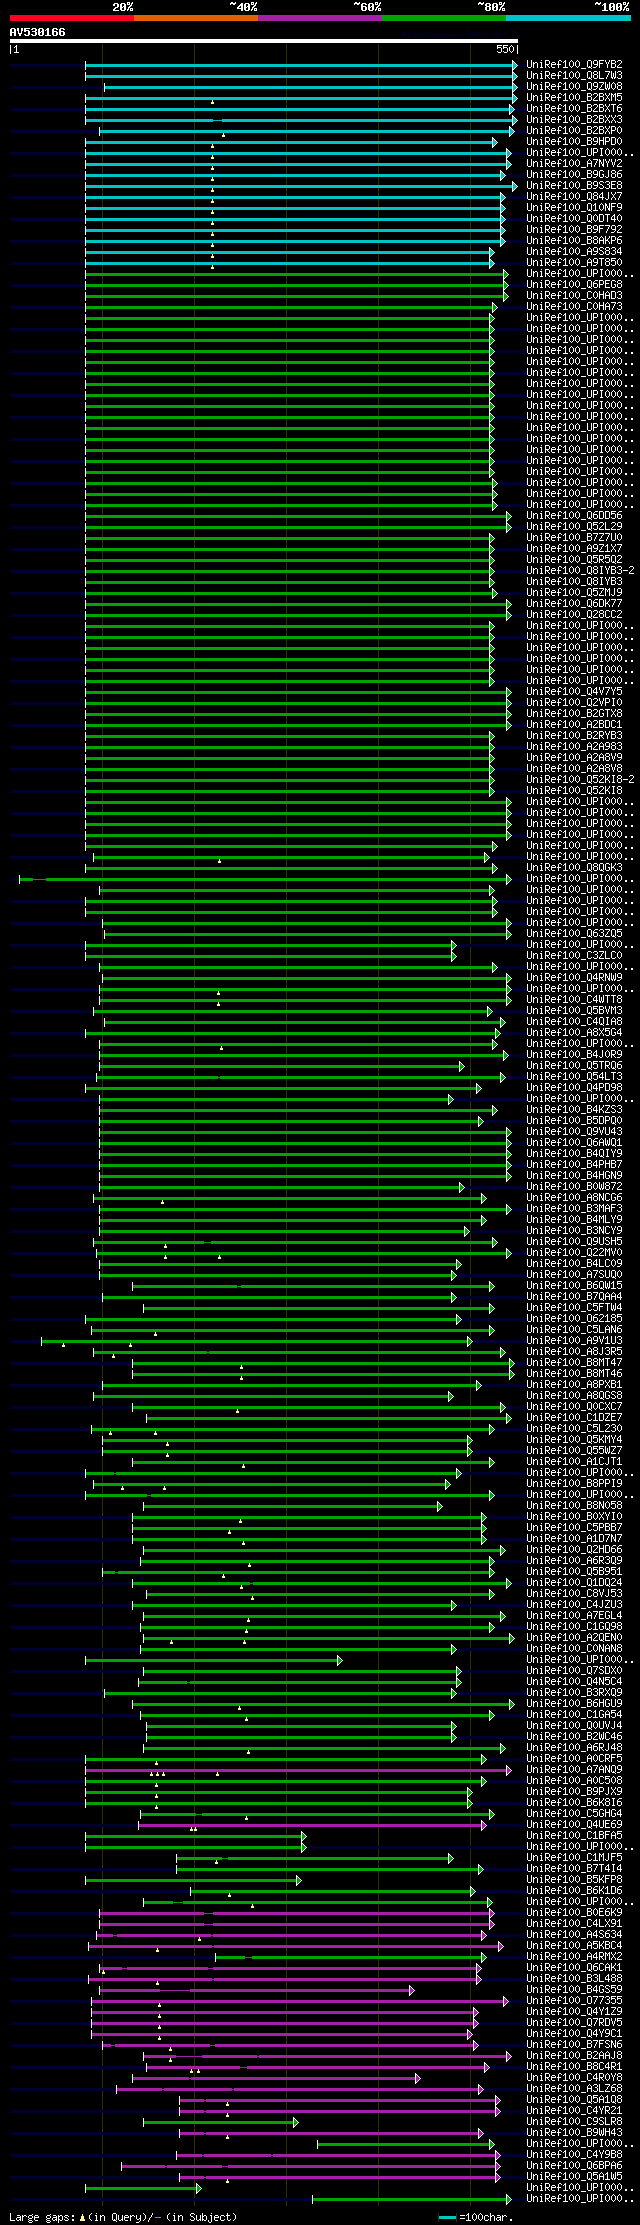The height and width of the screenshot is (2225, 640).
Task: Click the arrowhead ending the UniRef100_B8AKP6 bar
Action: 503,240
